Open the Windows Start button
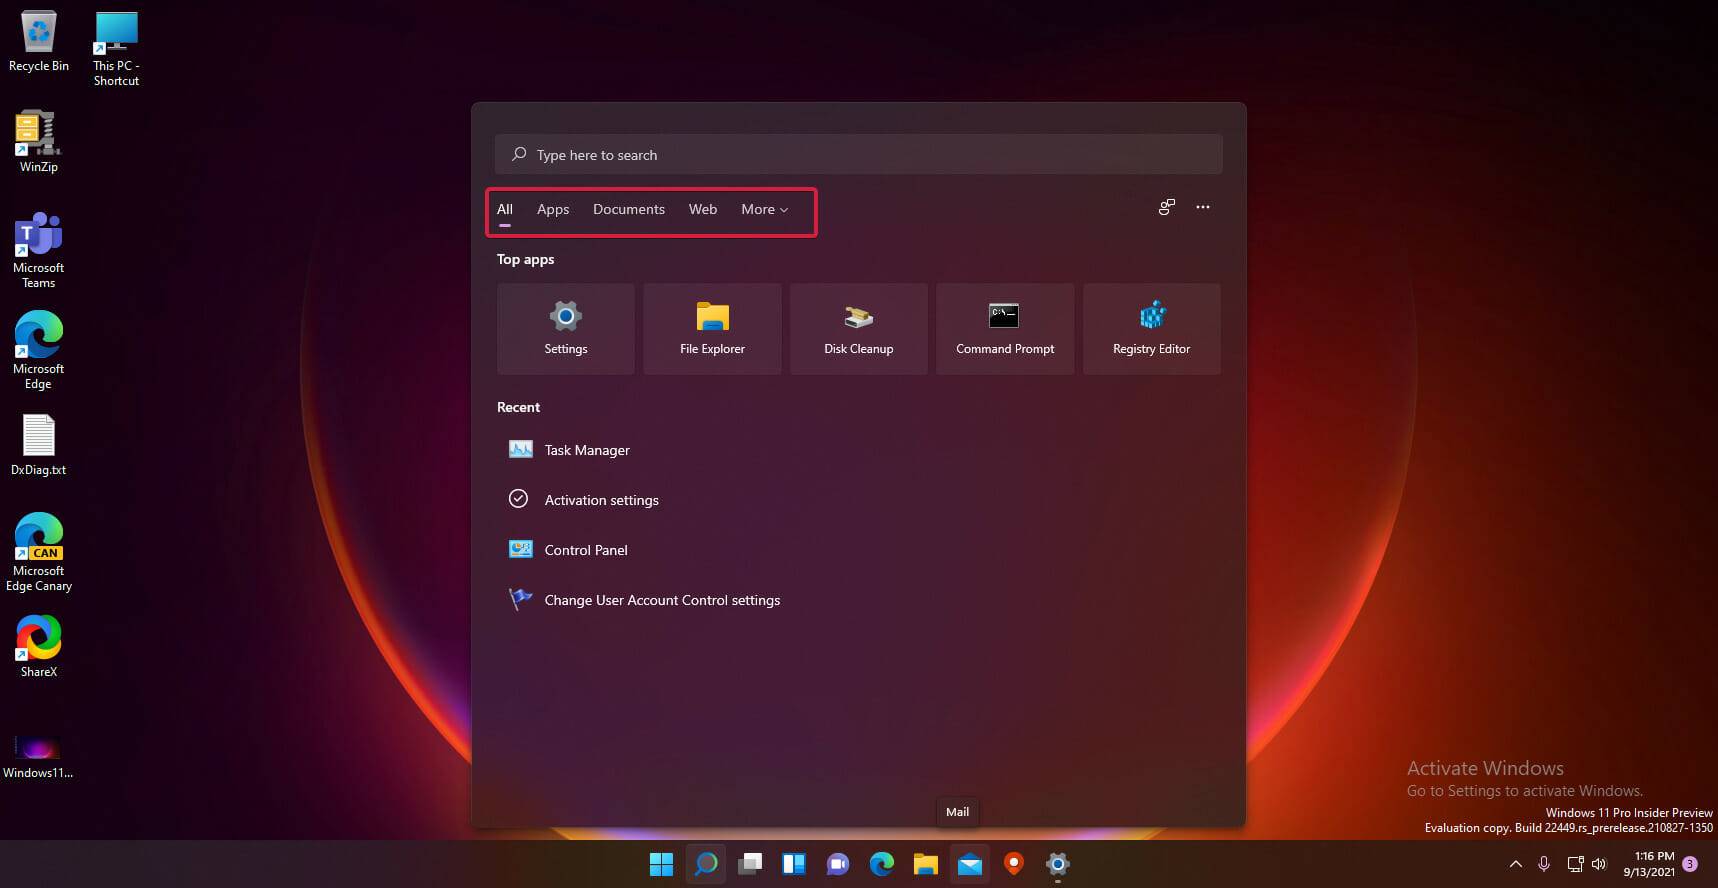1718x888 pixels. click(x=662, y=864)
